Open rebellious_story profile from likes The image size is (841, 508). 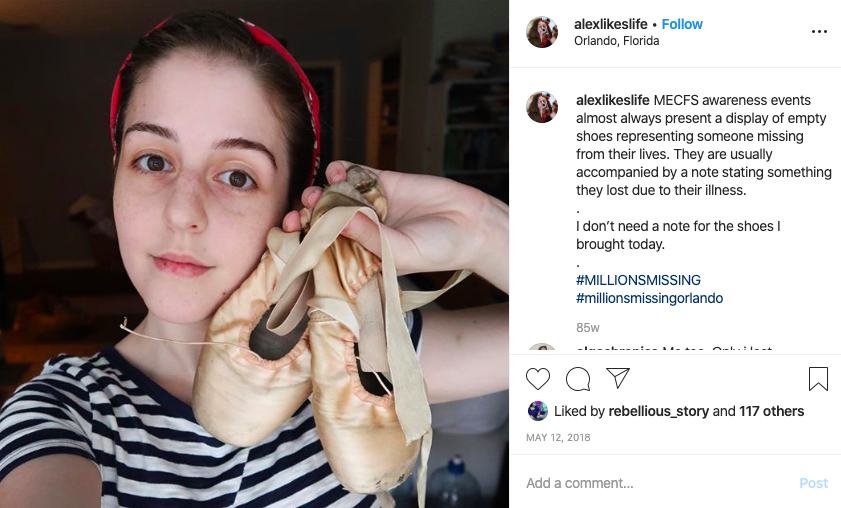coord(658,411)
